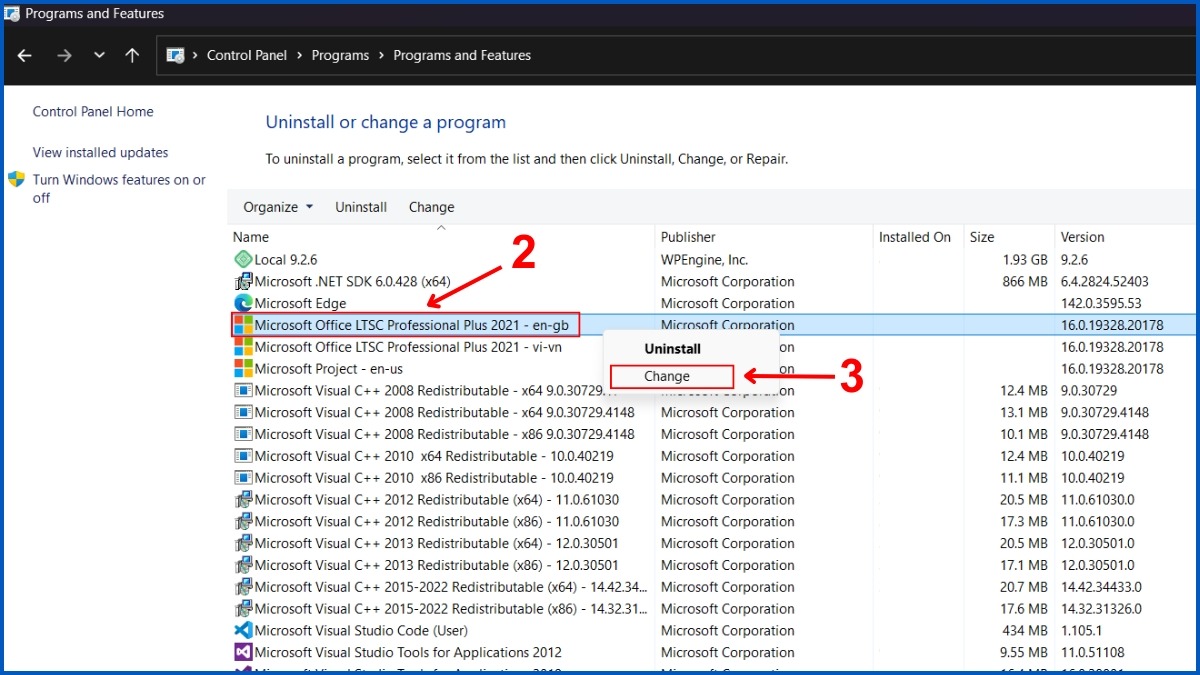Choose Uninstall from the context menu
Screen dimensions: 1200x675
click(x=672, y=349)
